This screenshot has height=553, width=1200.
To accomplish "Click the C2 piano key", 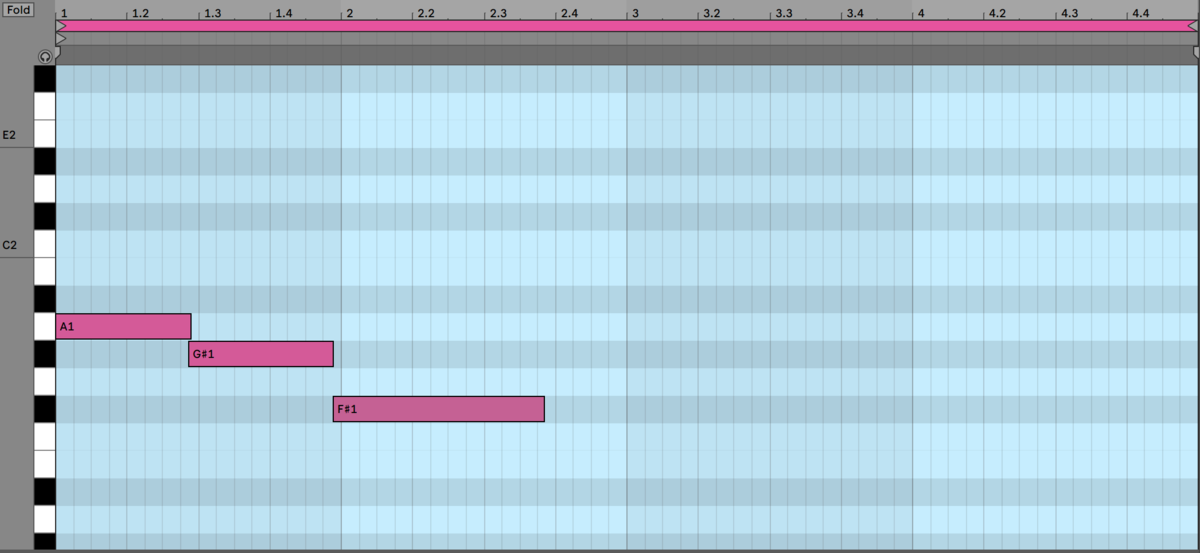I will (x=45, y=244).
